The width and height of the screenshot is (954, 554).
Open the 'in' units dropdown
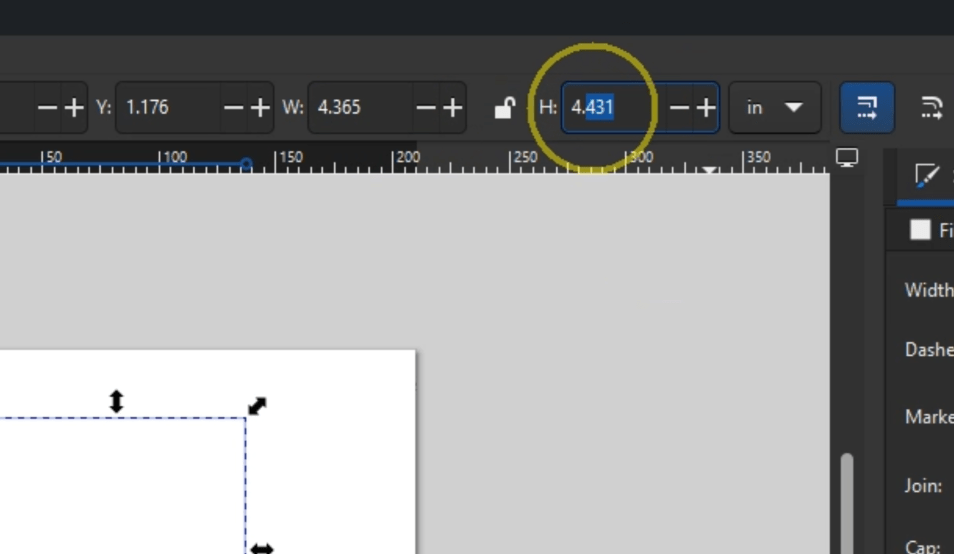(x=775, y=107)
